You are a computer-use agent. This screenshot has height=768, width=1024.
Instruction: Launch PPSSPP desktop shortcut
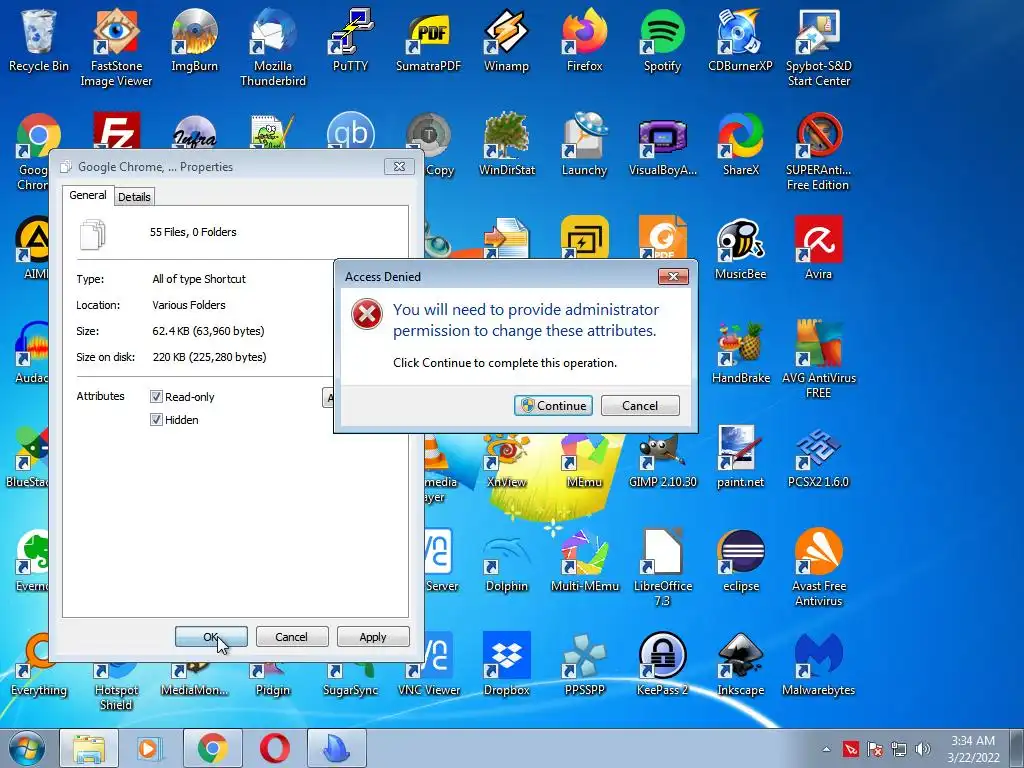[584, 664]
